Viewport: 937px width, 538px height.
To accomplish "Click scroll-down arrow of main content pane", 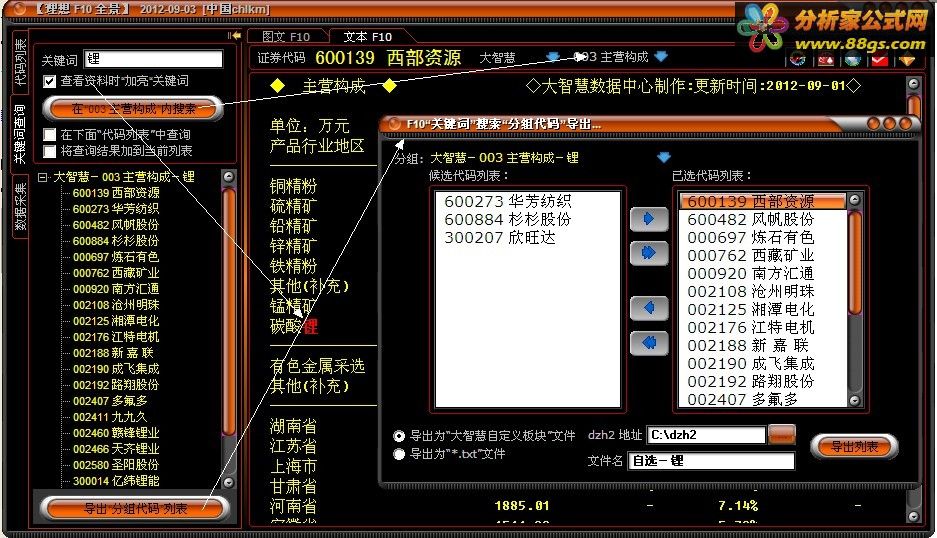I will coord(914,515).
